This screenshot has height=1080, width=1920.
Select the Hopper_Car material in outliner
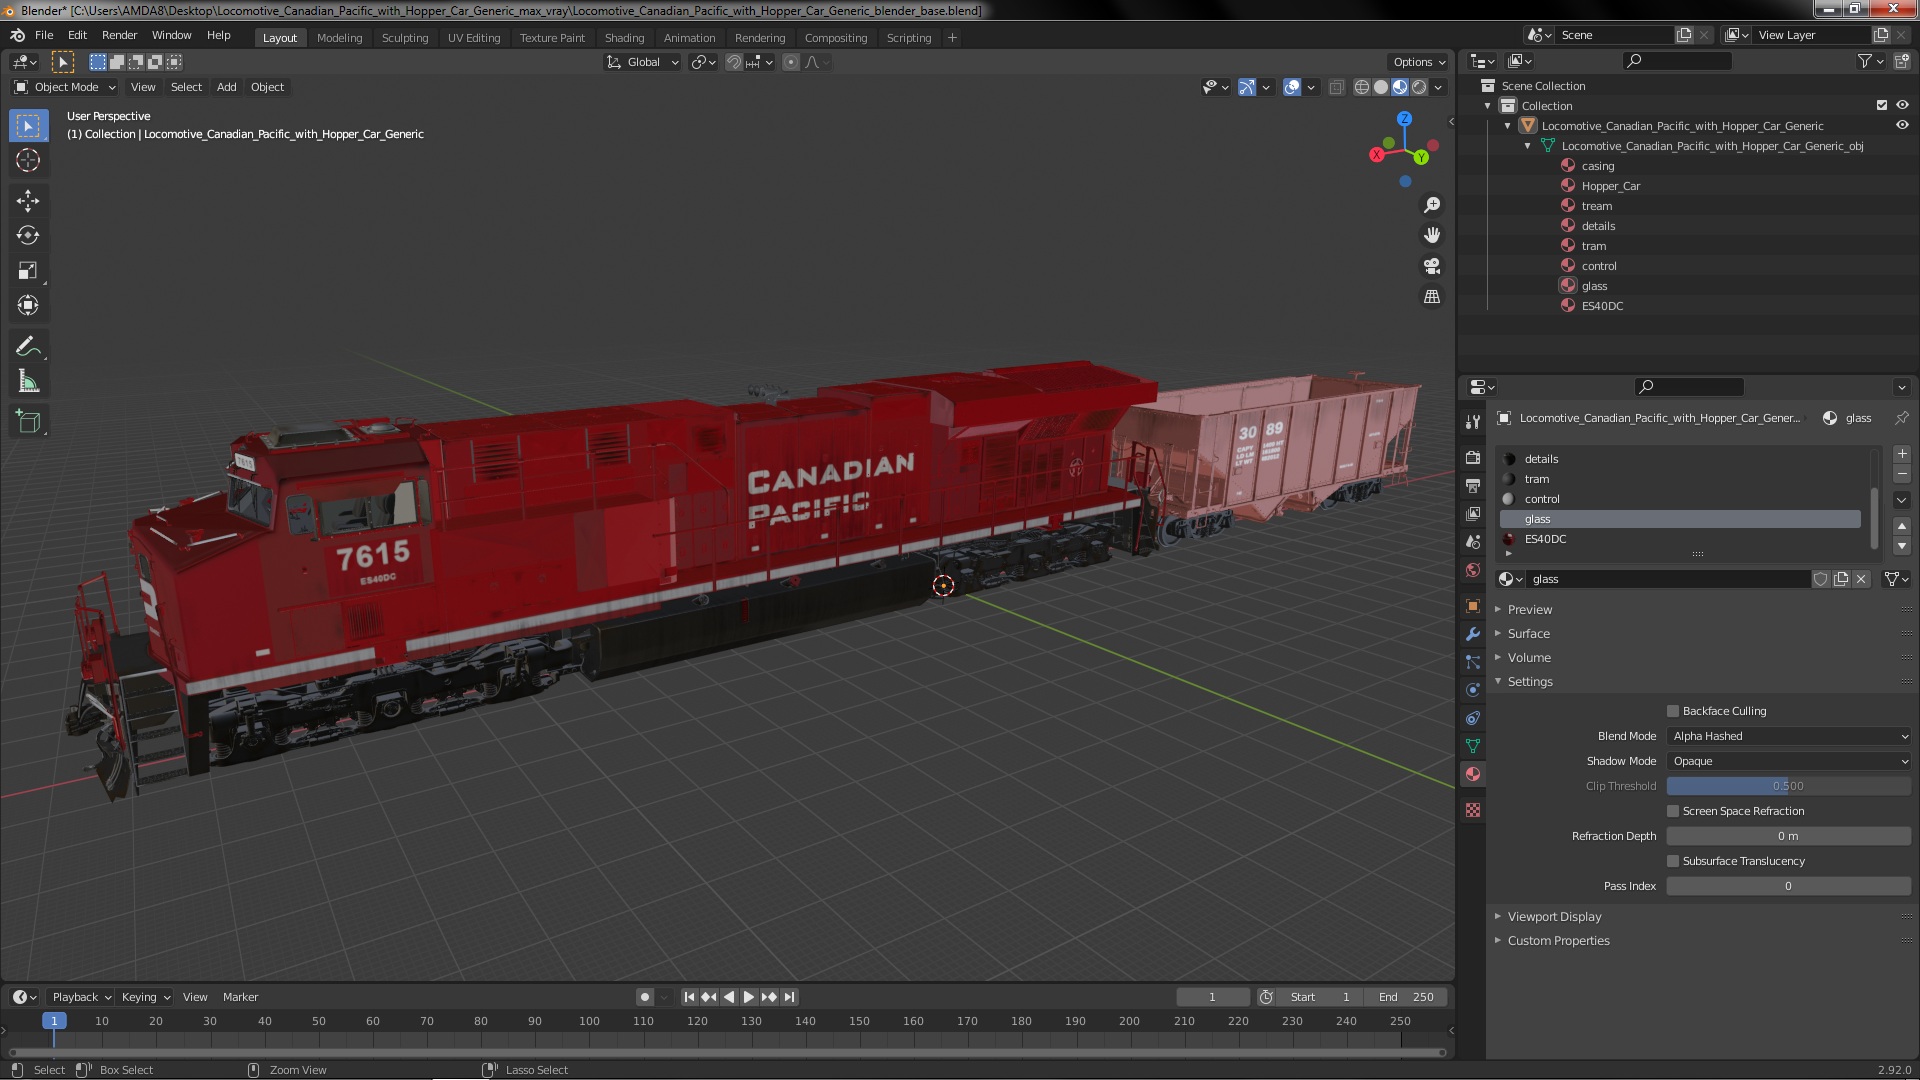pos(1610,186)
